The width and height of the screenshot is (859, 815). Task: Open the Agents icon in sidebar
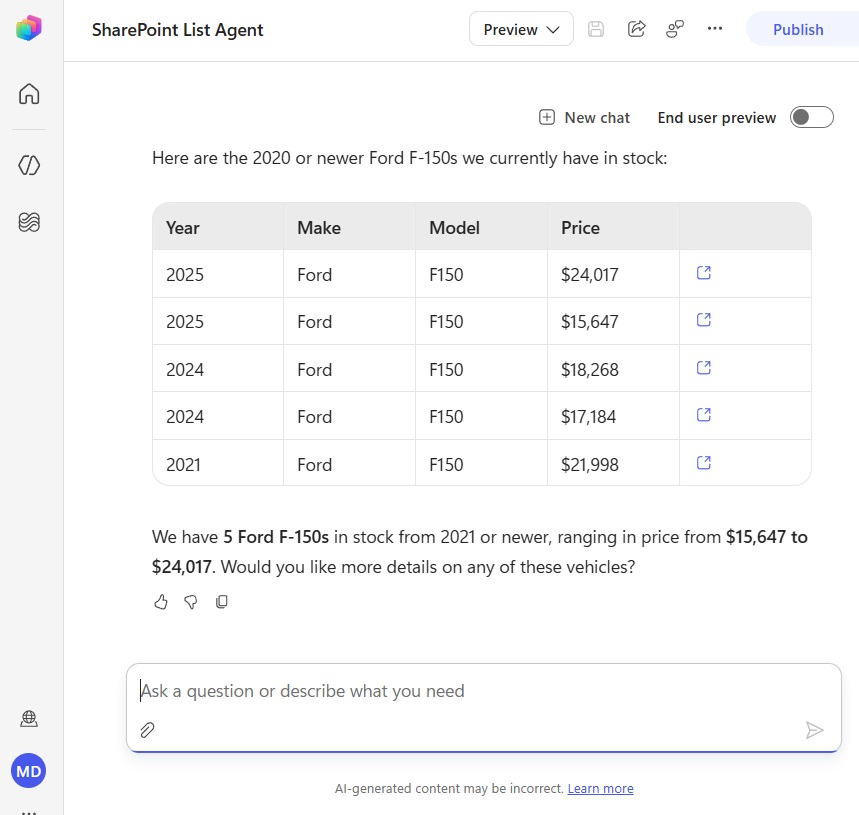[x=29, y=165]
